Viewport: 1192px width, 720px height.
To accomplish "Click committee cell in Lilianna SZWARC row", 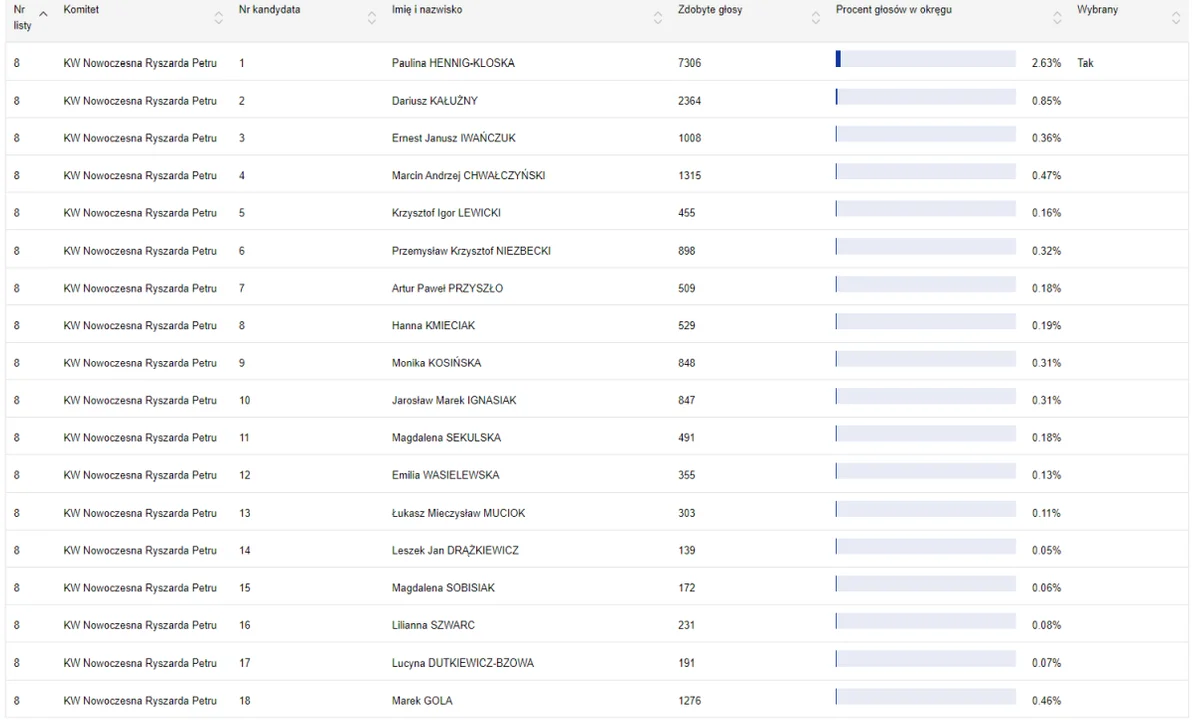I will [x=140, y=625].
